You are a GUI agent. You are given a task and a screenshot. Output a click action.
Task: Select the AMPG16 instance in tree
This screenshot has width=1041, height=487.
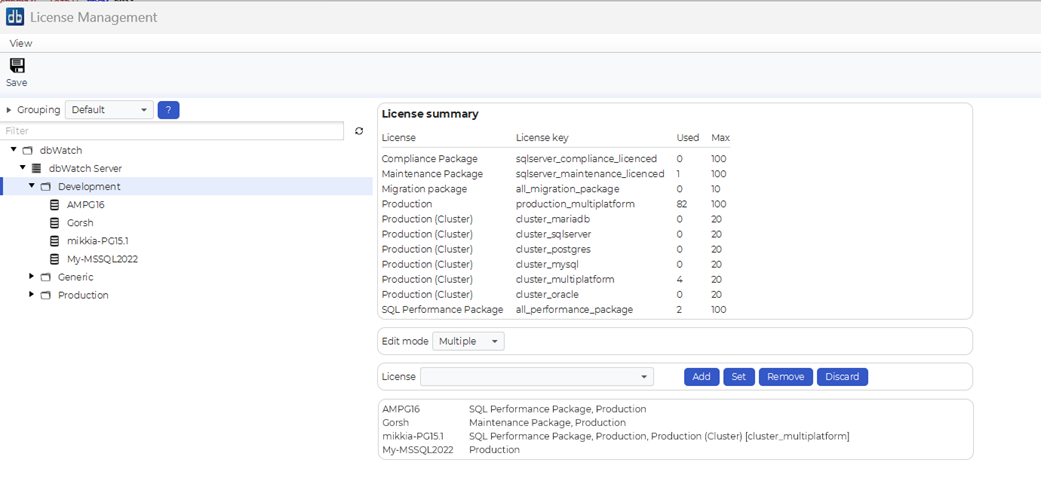[x=86, y=205]
